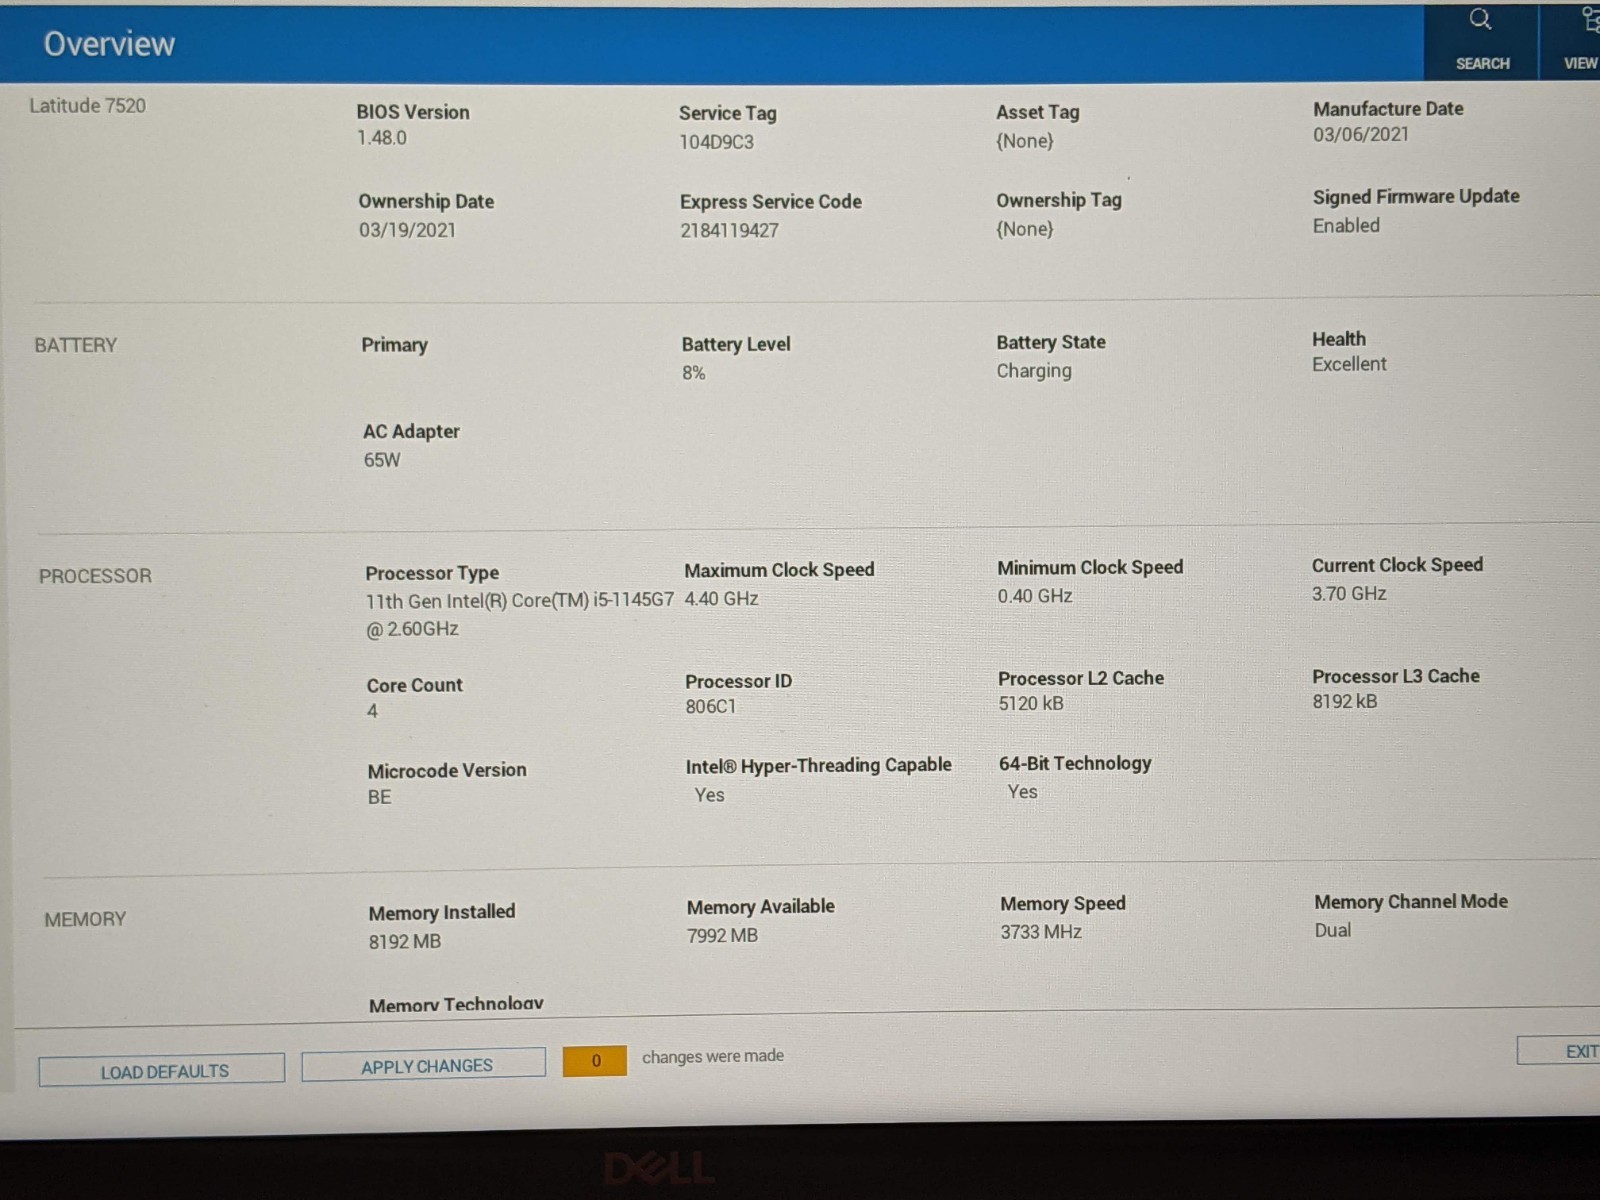Click the Ownership Tag {None} value
Image resolution: width=1600 pixels, height=1200 pixels.
pyautogui.click(x=1024, y=229)
